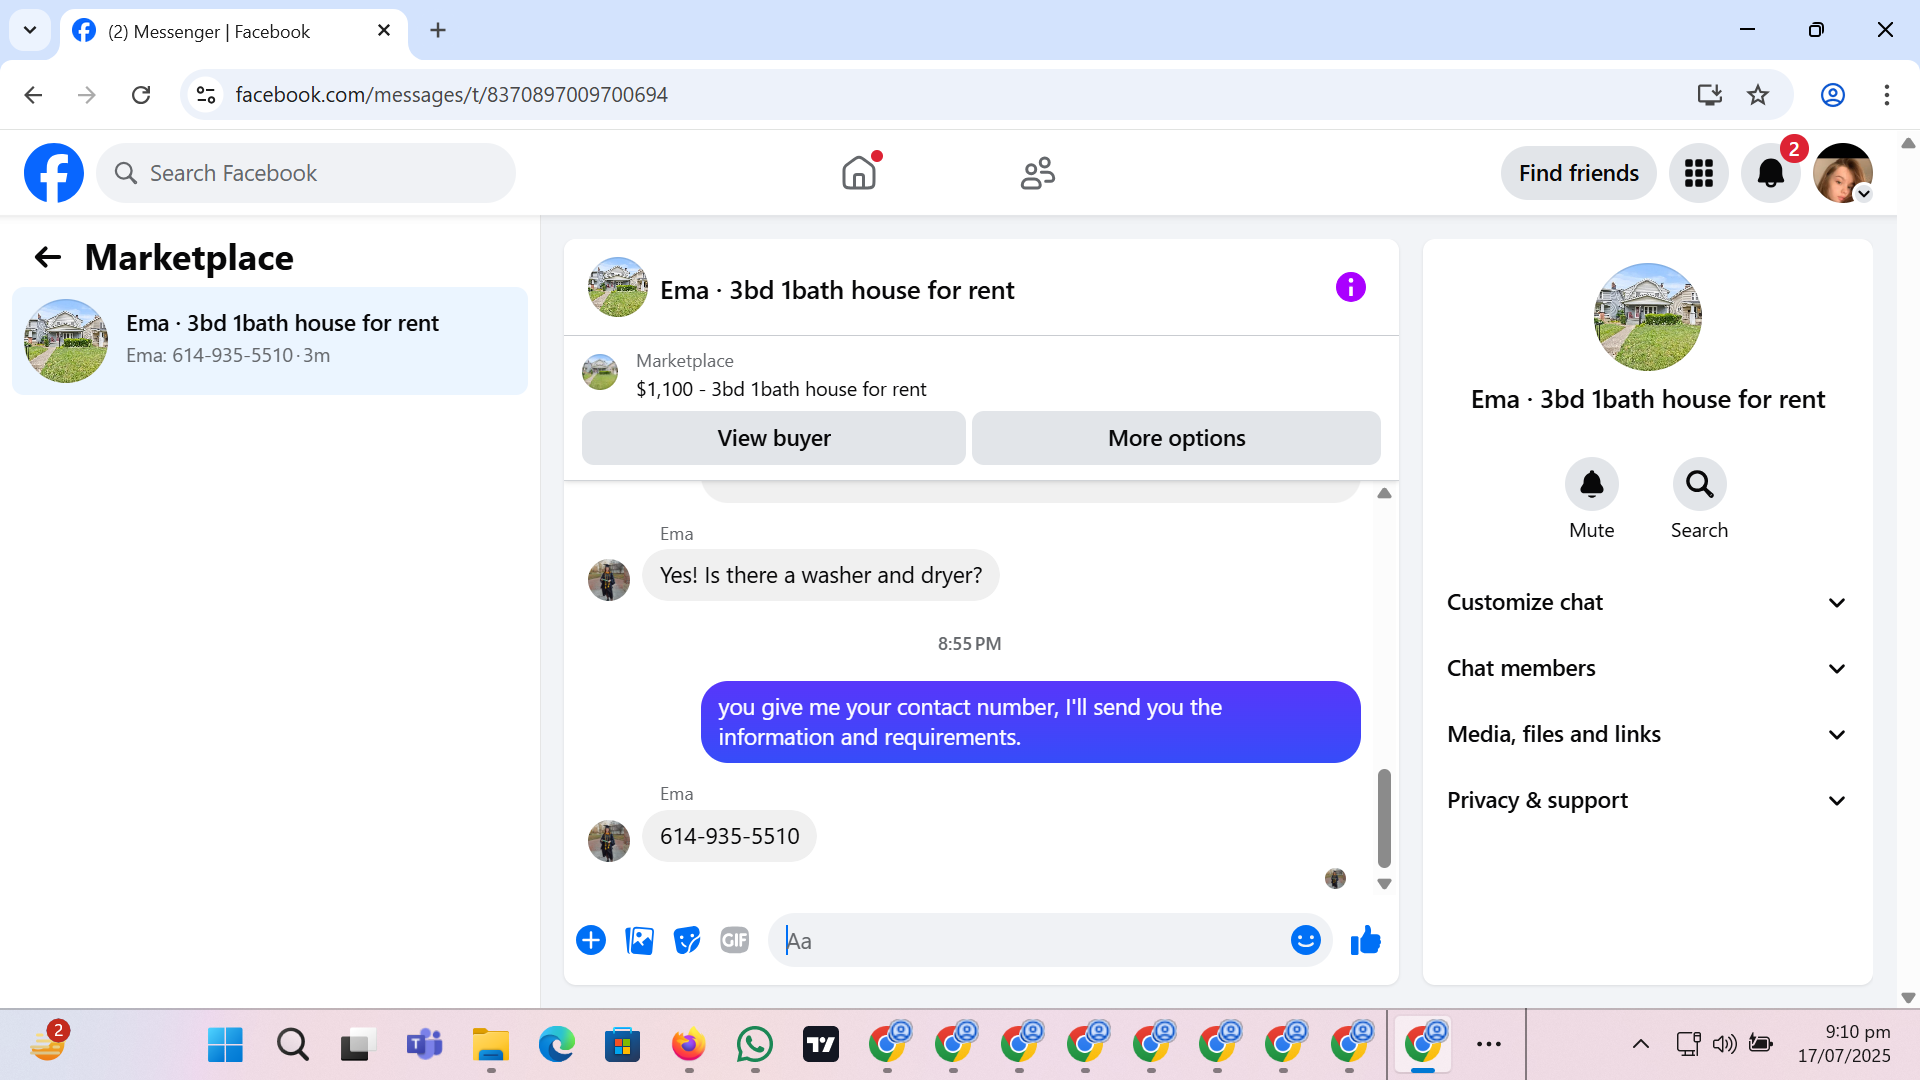Open the chat header title Ema 3bd 1bath

pos(837,290)
